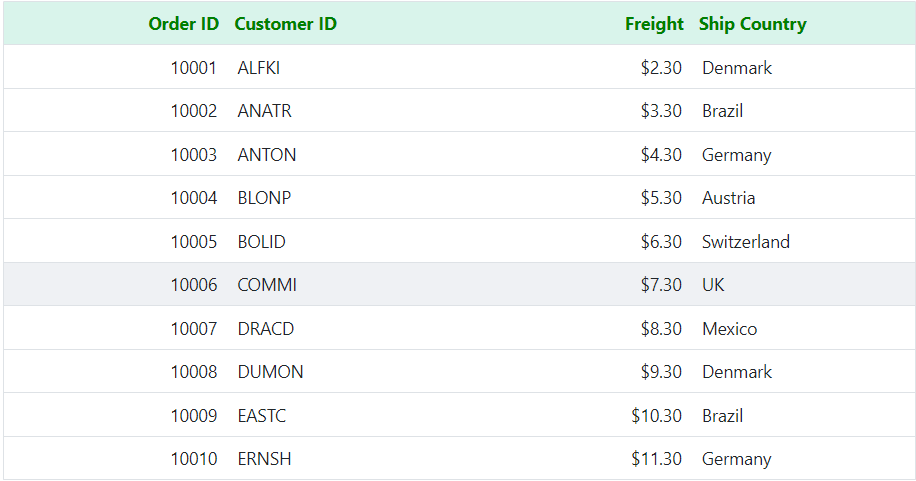Click the Freight column header
Viewport: 916px width, 481px height.
point(654,24)
